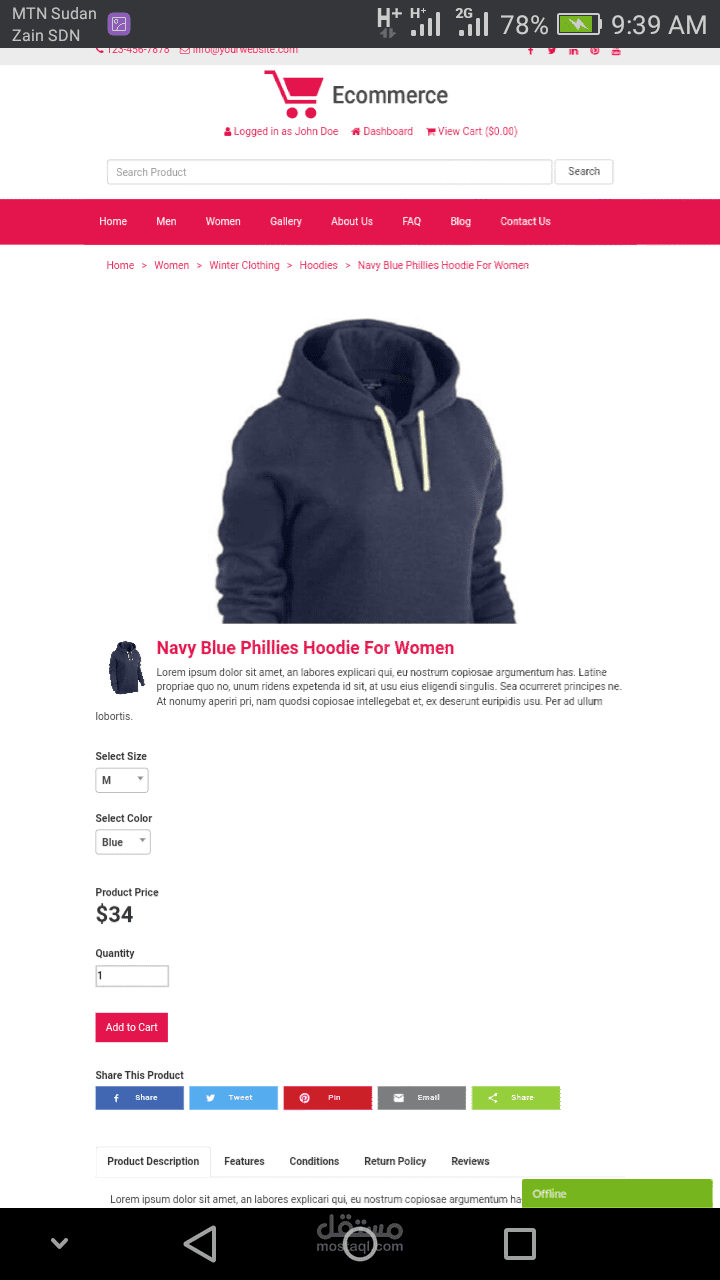Image resolution: width=720 pixels, height=1280 pixels.
Task: Open the Select Size dropdown
Action: point(122,780)
